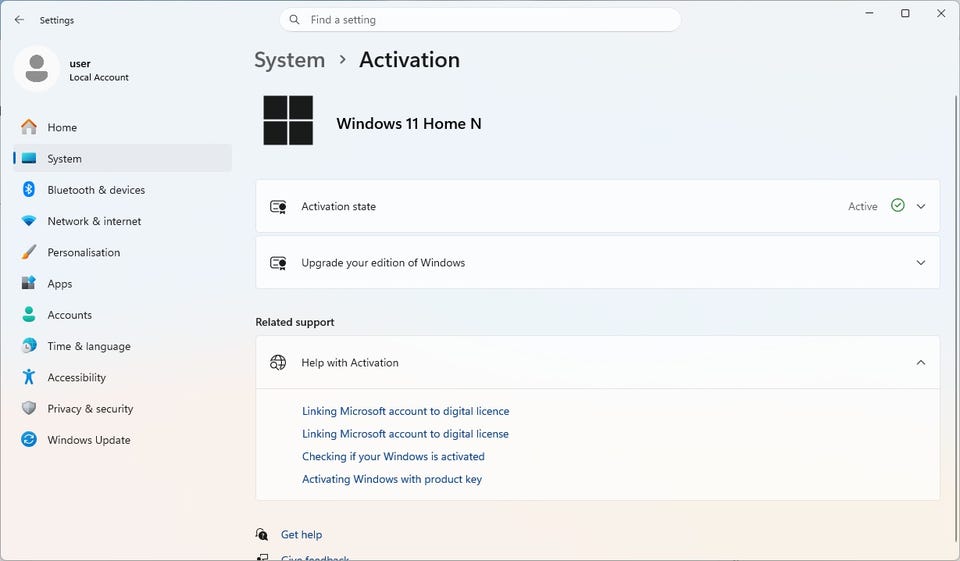Click the back arrow icon
Viewport: 960px width, 561px height.
click(x=19, y=20)
